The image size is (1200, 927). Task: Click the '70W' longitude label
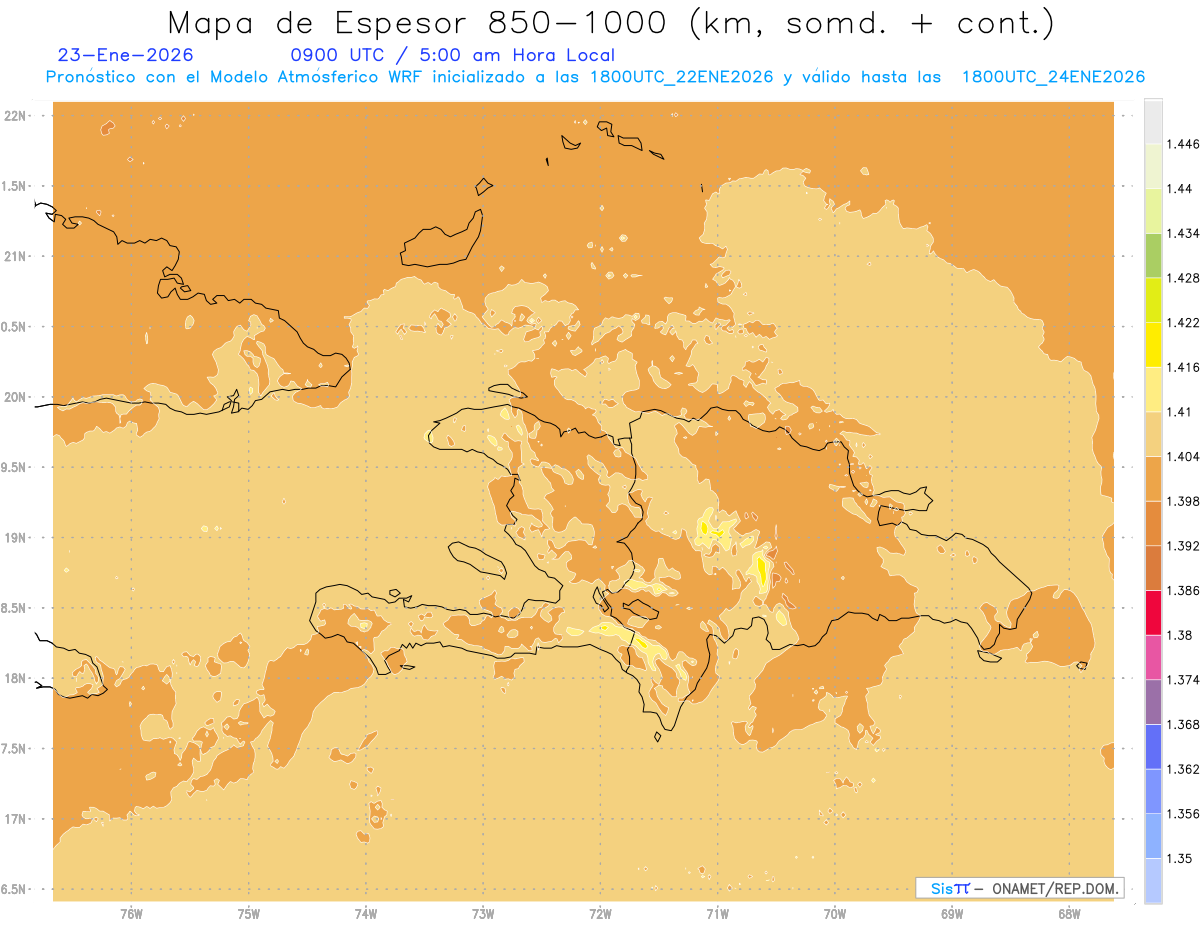tap(835, 914)
